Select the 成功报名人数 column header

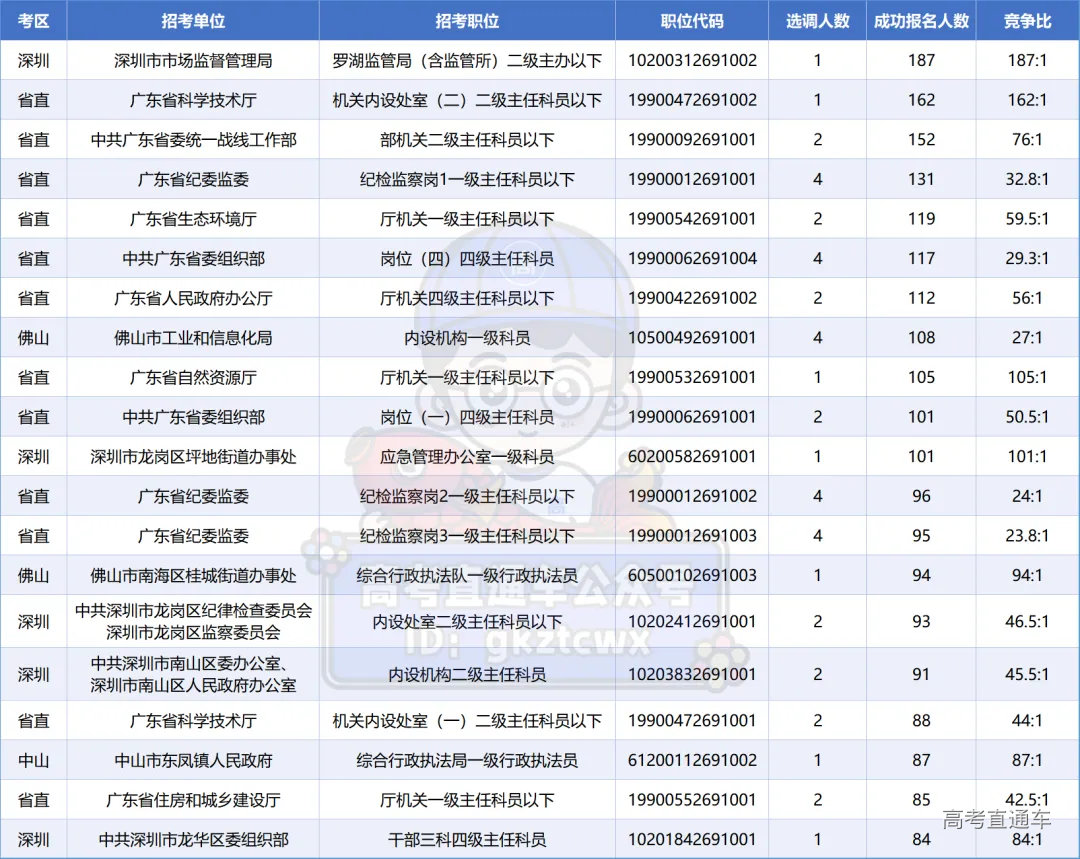point(921,21)
